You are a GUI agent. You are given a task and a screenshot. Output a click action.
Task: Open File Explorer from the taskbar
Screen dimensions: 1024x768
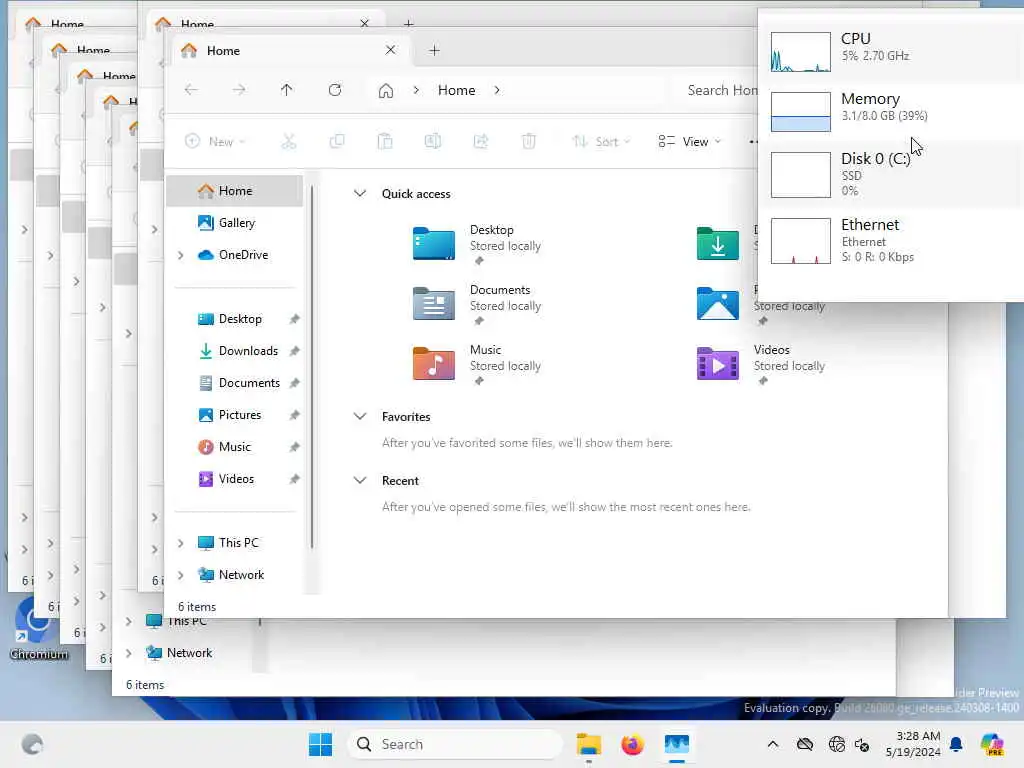(x=588, y=744)
